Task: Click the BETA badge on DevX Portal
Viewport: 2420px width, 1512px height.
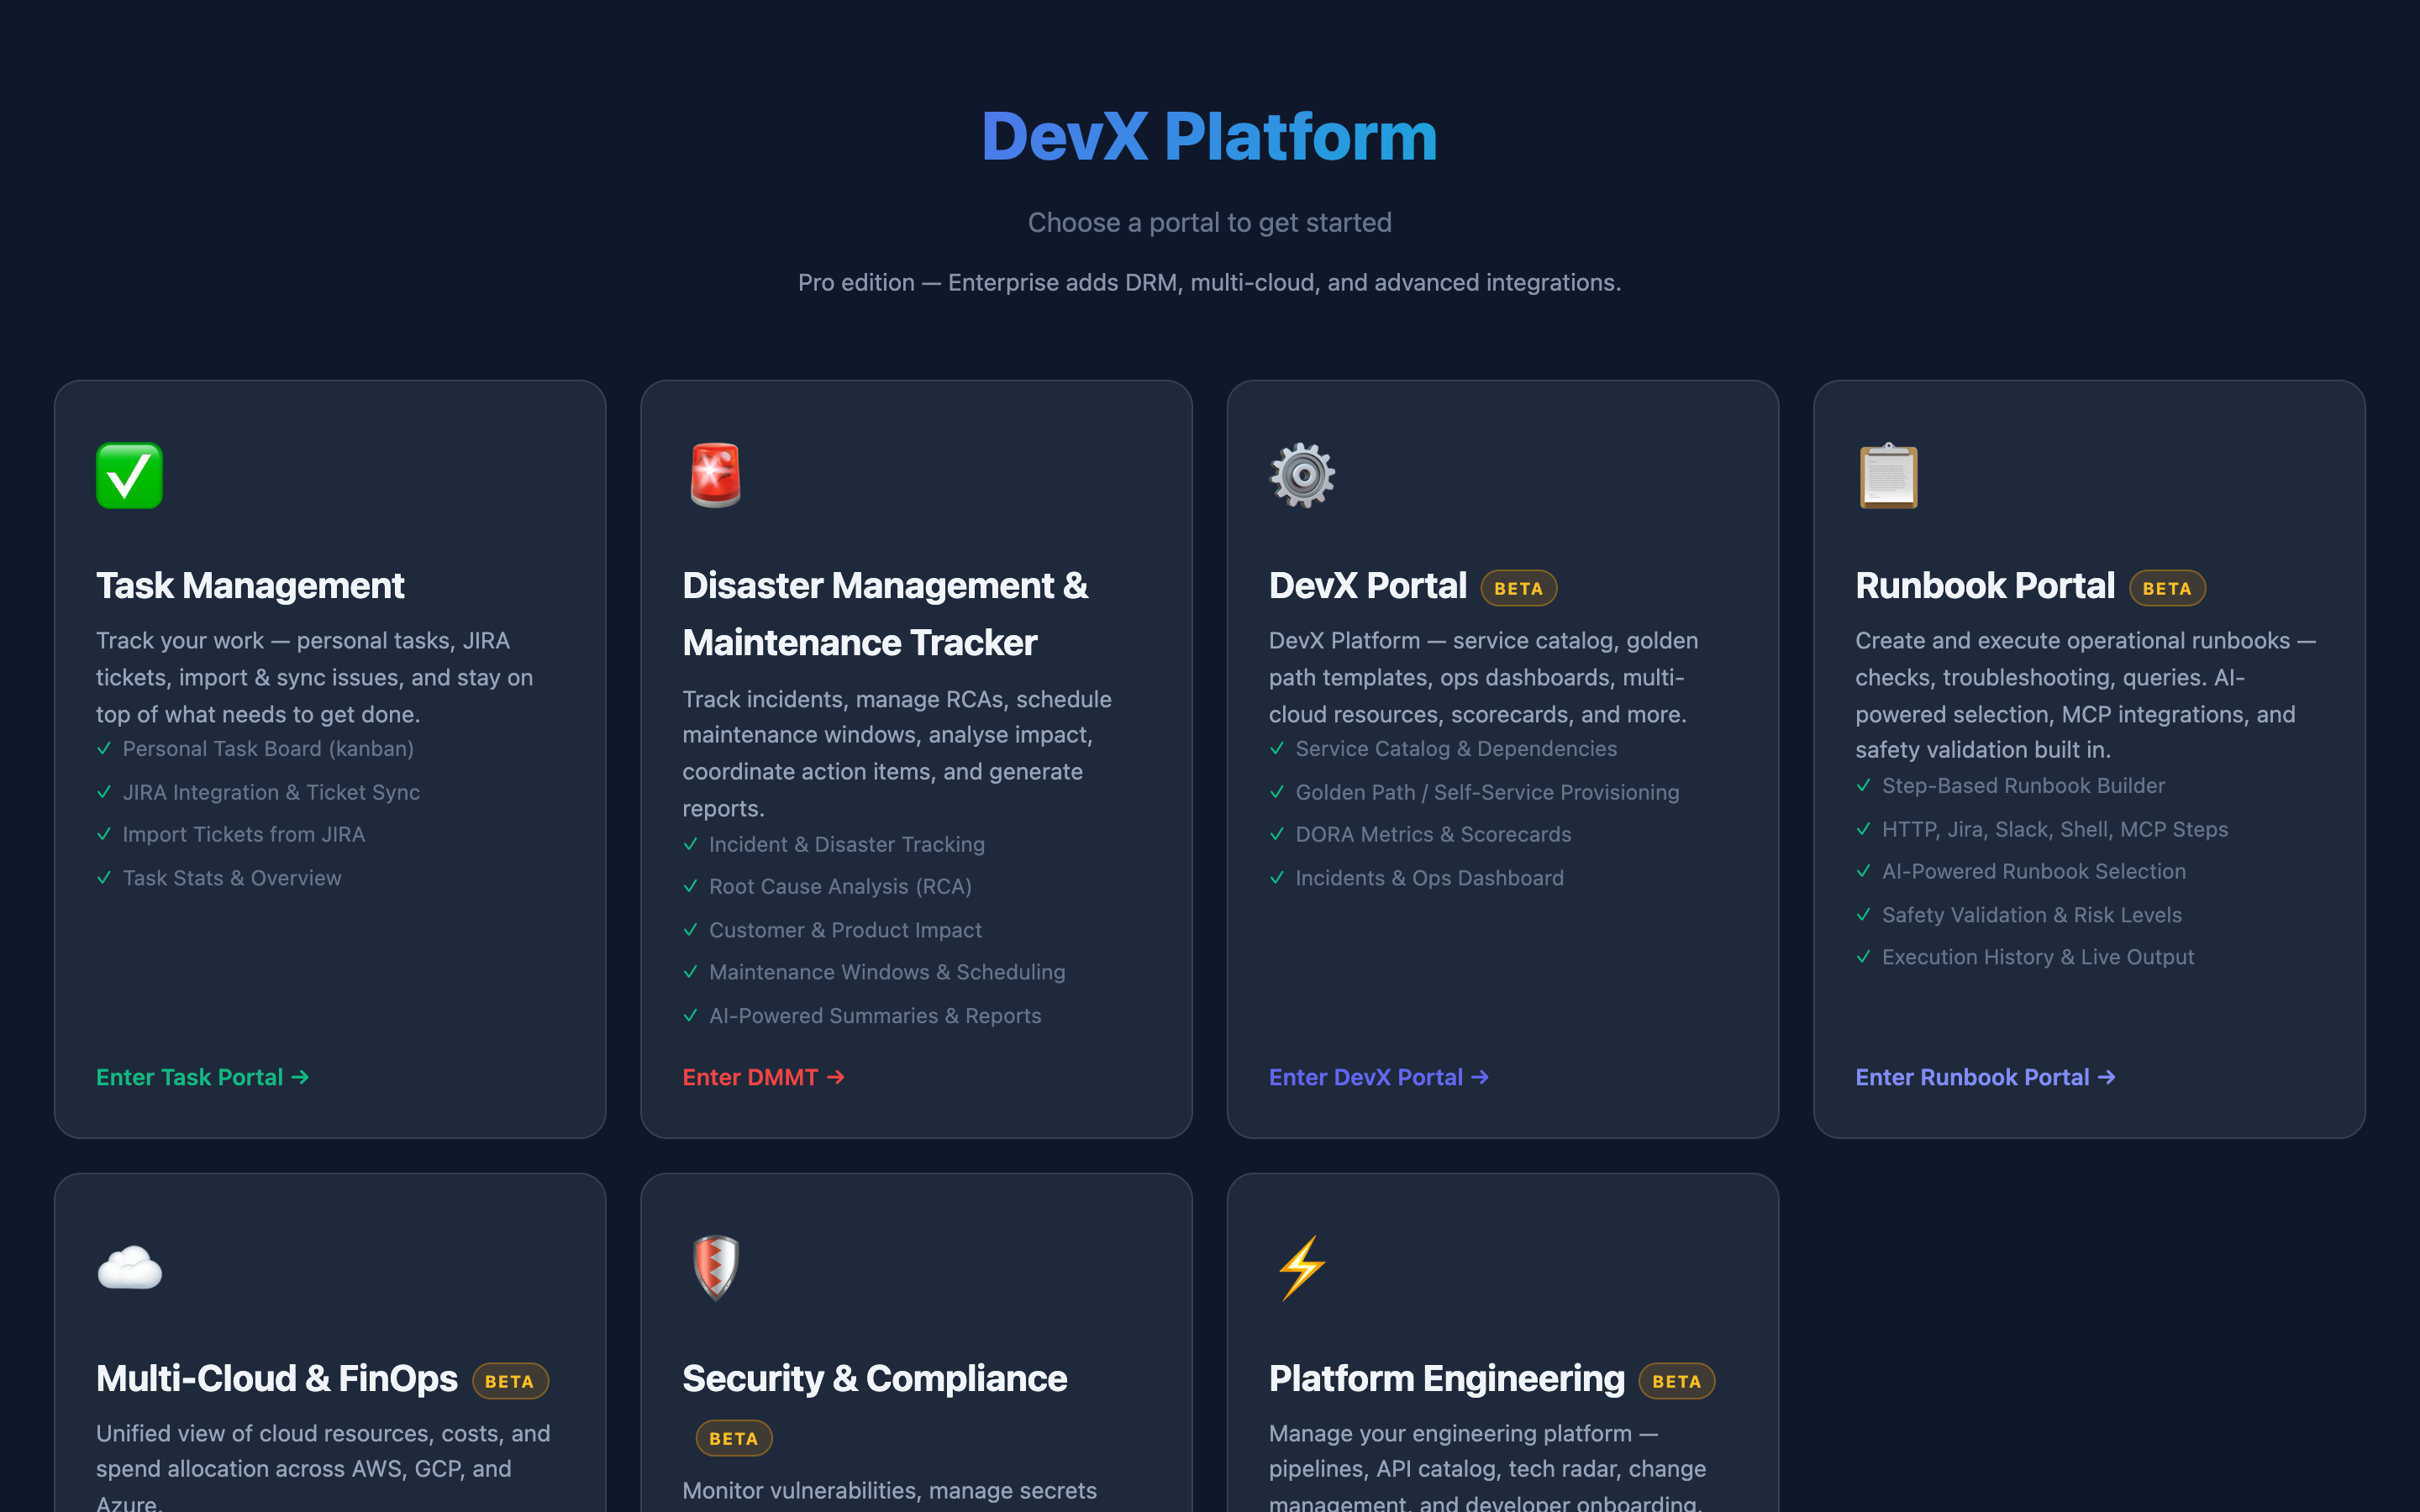Action: (1518, 588)
